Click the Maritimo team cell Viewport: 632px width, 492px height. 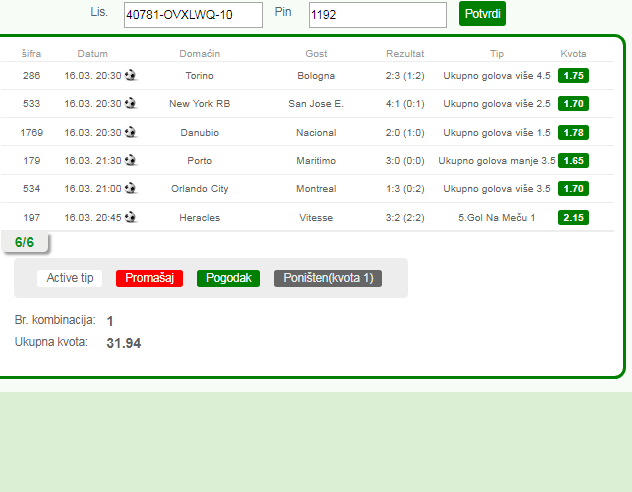click(x=316, y=160)
